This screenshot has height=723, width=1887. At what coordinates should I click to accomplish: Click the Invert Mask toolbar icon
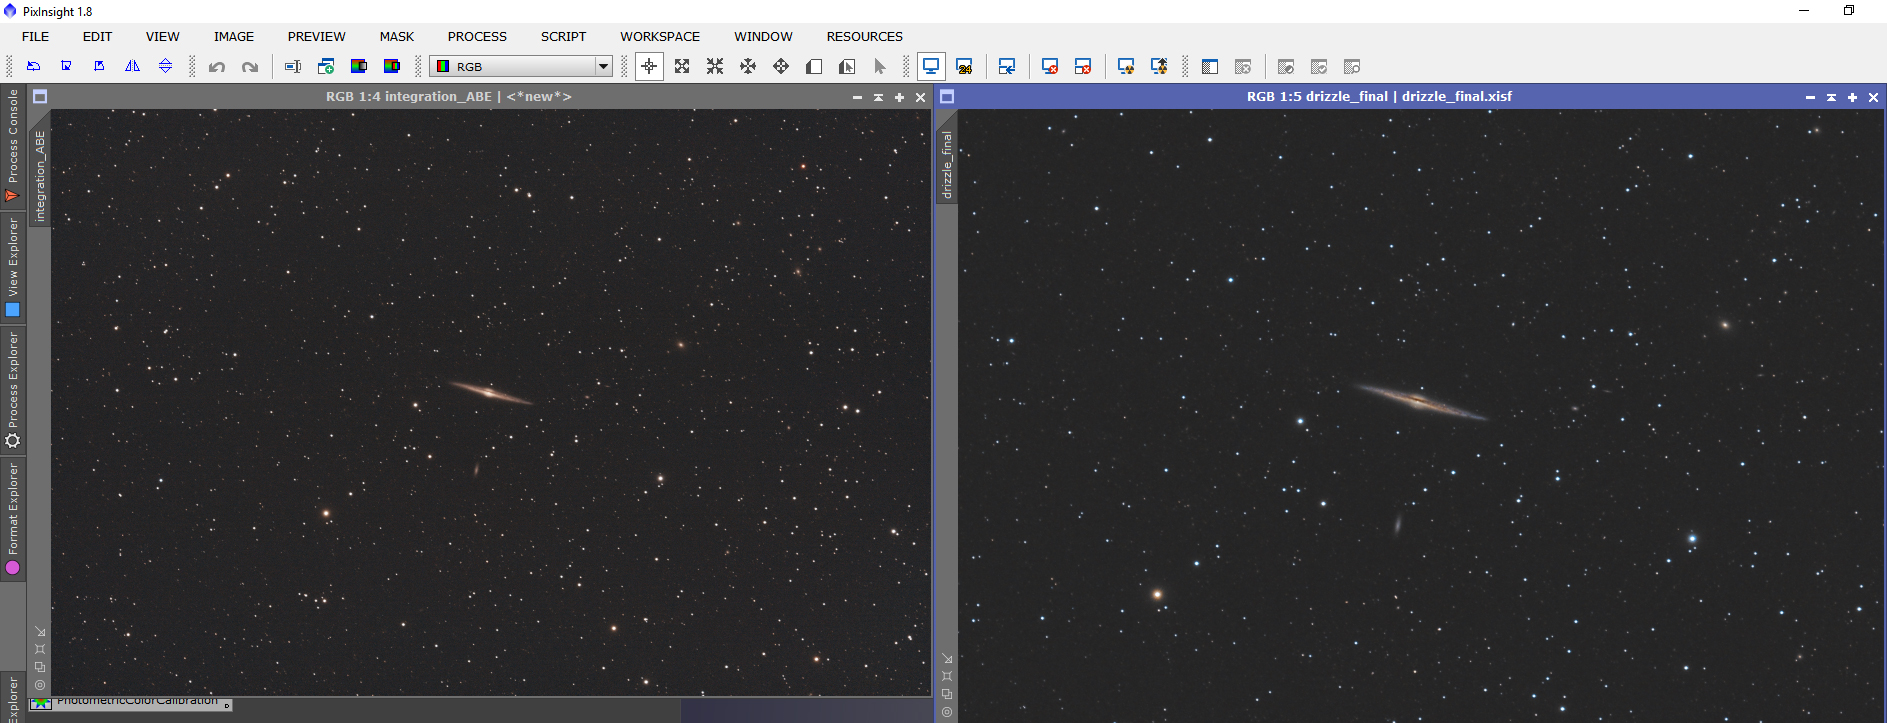point(1286,67)
